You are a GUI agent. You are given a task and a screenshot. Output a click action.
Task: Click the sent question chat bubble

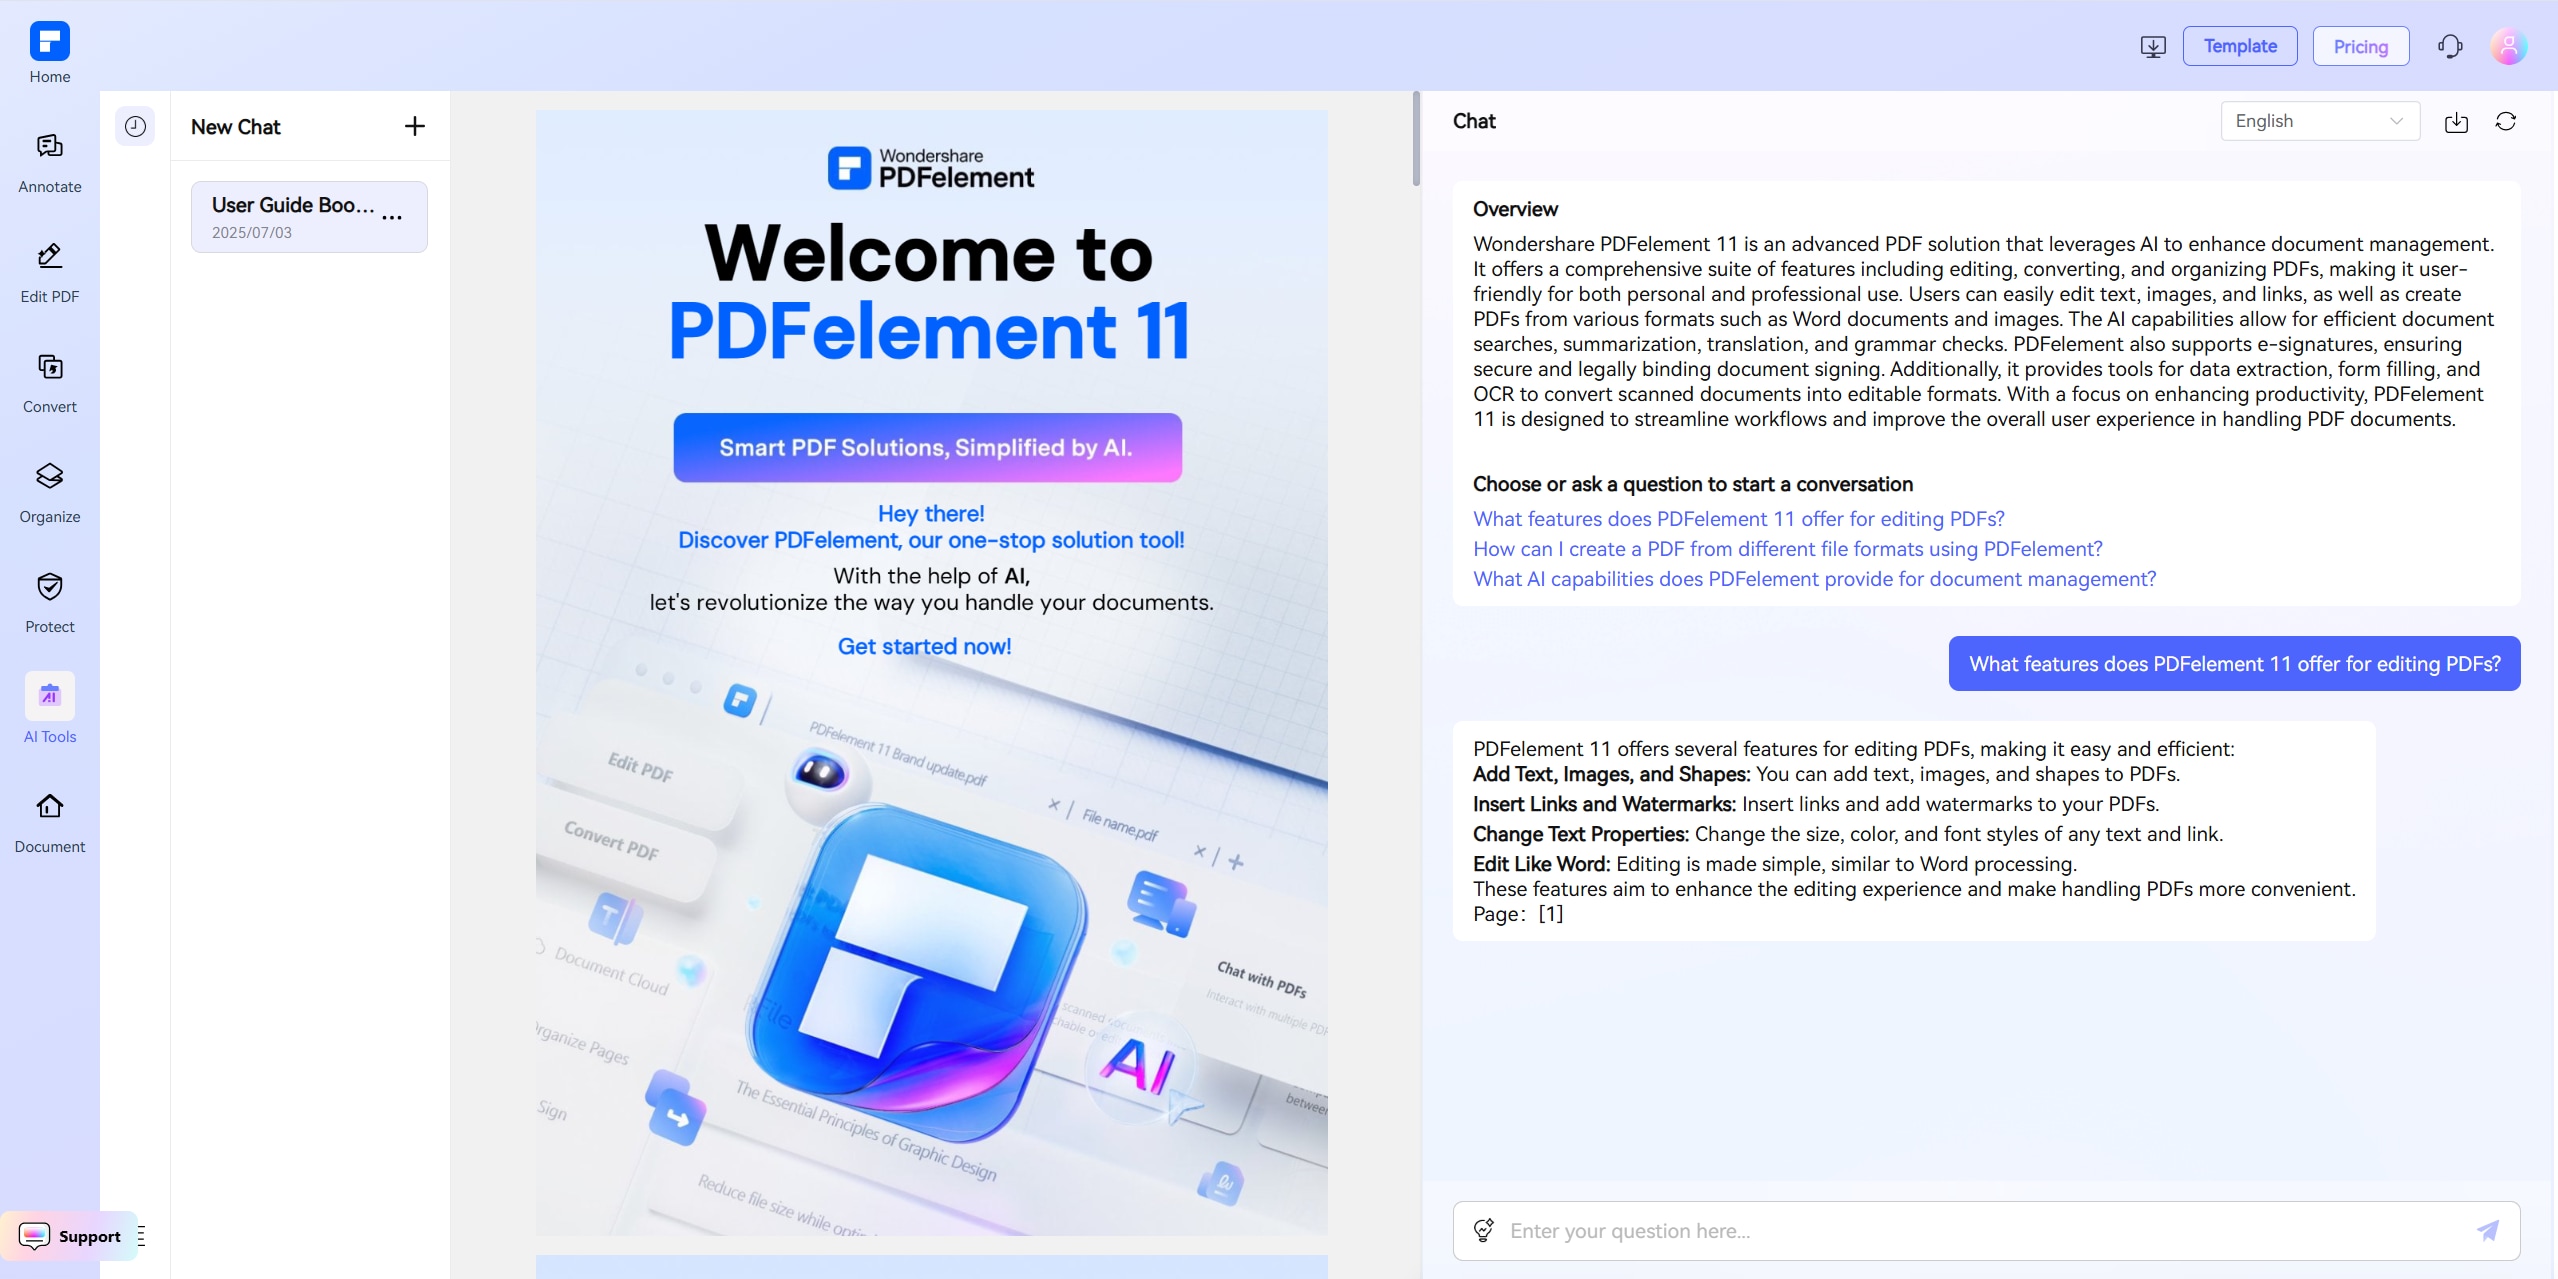pos(2234,664)
